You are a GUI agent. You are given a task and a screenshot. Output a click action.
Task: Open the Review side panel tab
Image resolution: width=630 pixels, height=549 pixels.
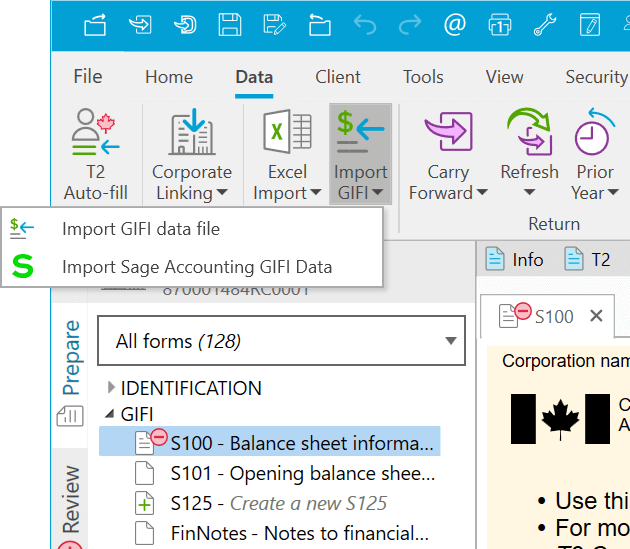(x=70, y=500)
